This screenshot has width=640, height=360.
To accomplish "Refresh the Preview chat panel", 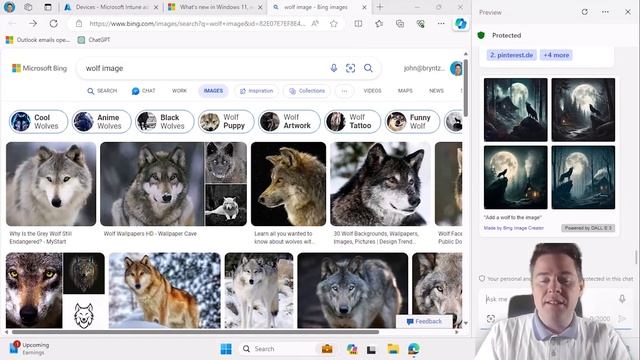I will 584,12.
